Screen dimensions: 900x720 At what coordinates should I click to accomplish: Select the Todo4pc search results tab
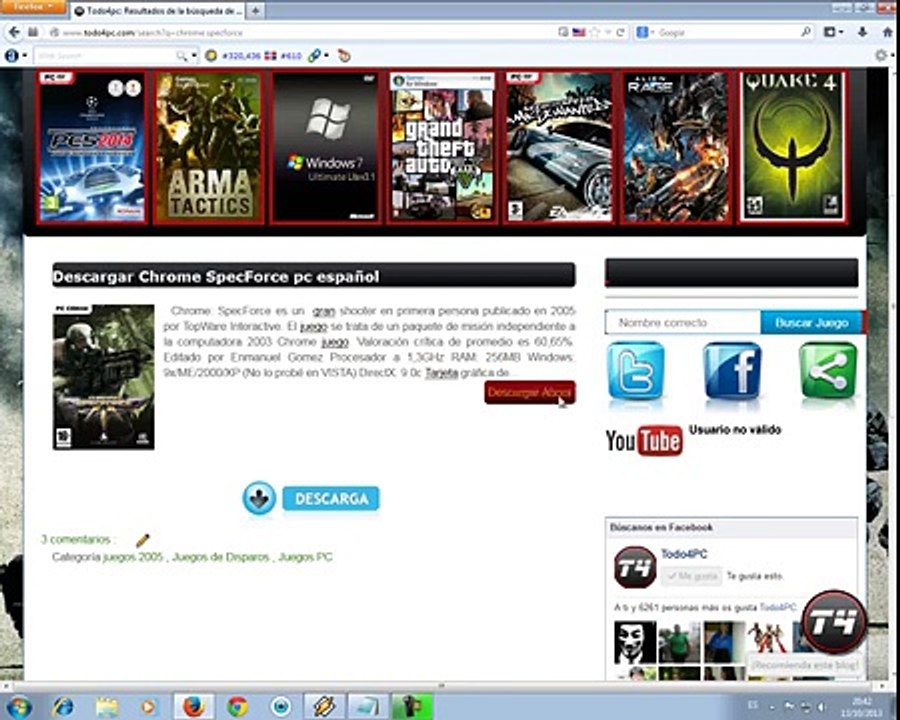pos(158,10)
